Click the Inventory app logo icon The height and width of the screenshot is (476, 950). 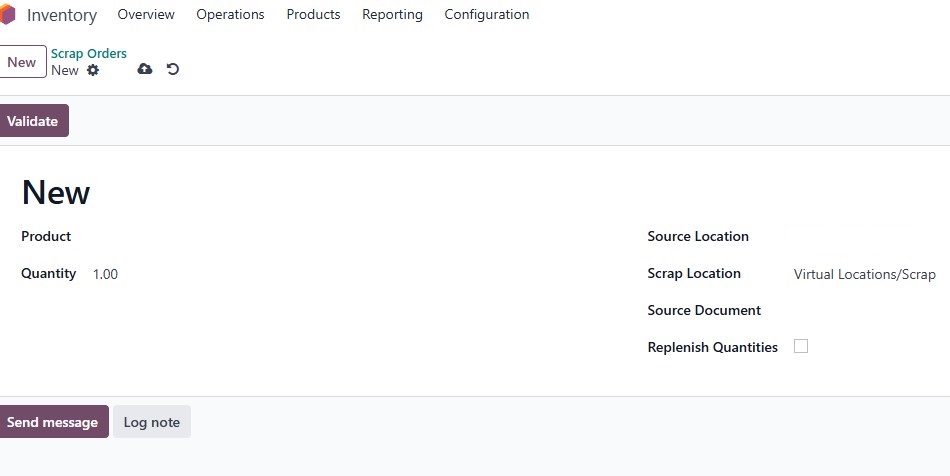pyautogui.click(x=7, y=15)
